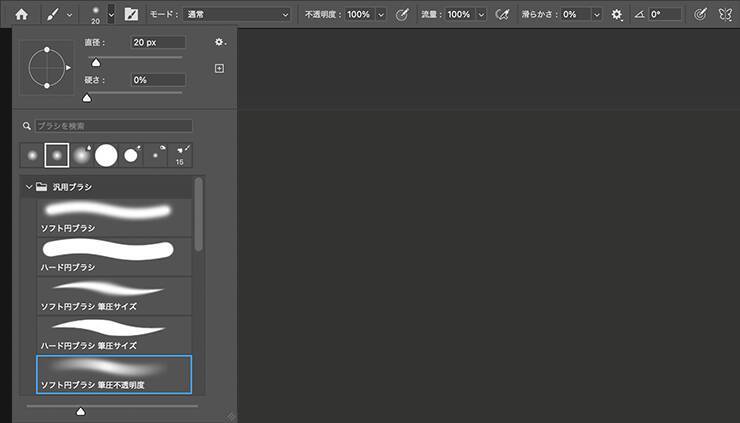The width and height of the screenshot is (740, 423).
Task: Select the tiny dot recent brush thumbnail
Action: pos(155,155)
